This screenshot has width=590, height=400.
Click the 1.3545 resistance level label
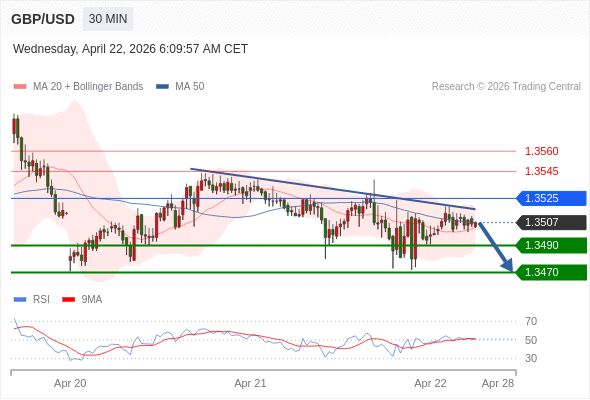(541, 171)
